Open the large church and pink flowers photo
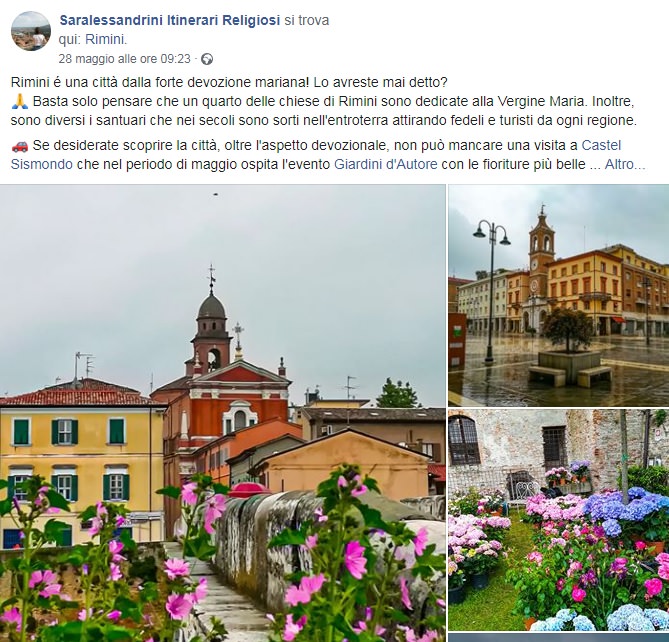Image resolution: width=669 pixels, height=642 pixels. click(x=222, y=413)
